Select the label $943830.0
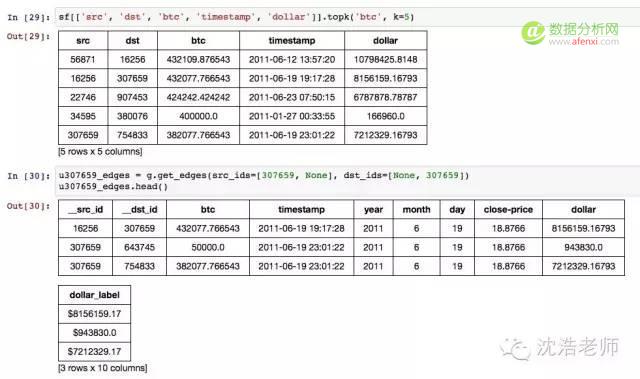Viewport: 640px width, 379px height. pos(94,333)
